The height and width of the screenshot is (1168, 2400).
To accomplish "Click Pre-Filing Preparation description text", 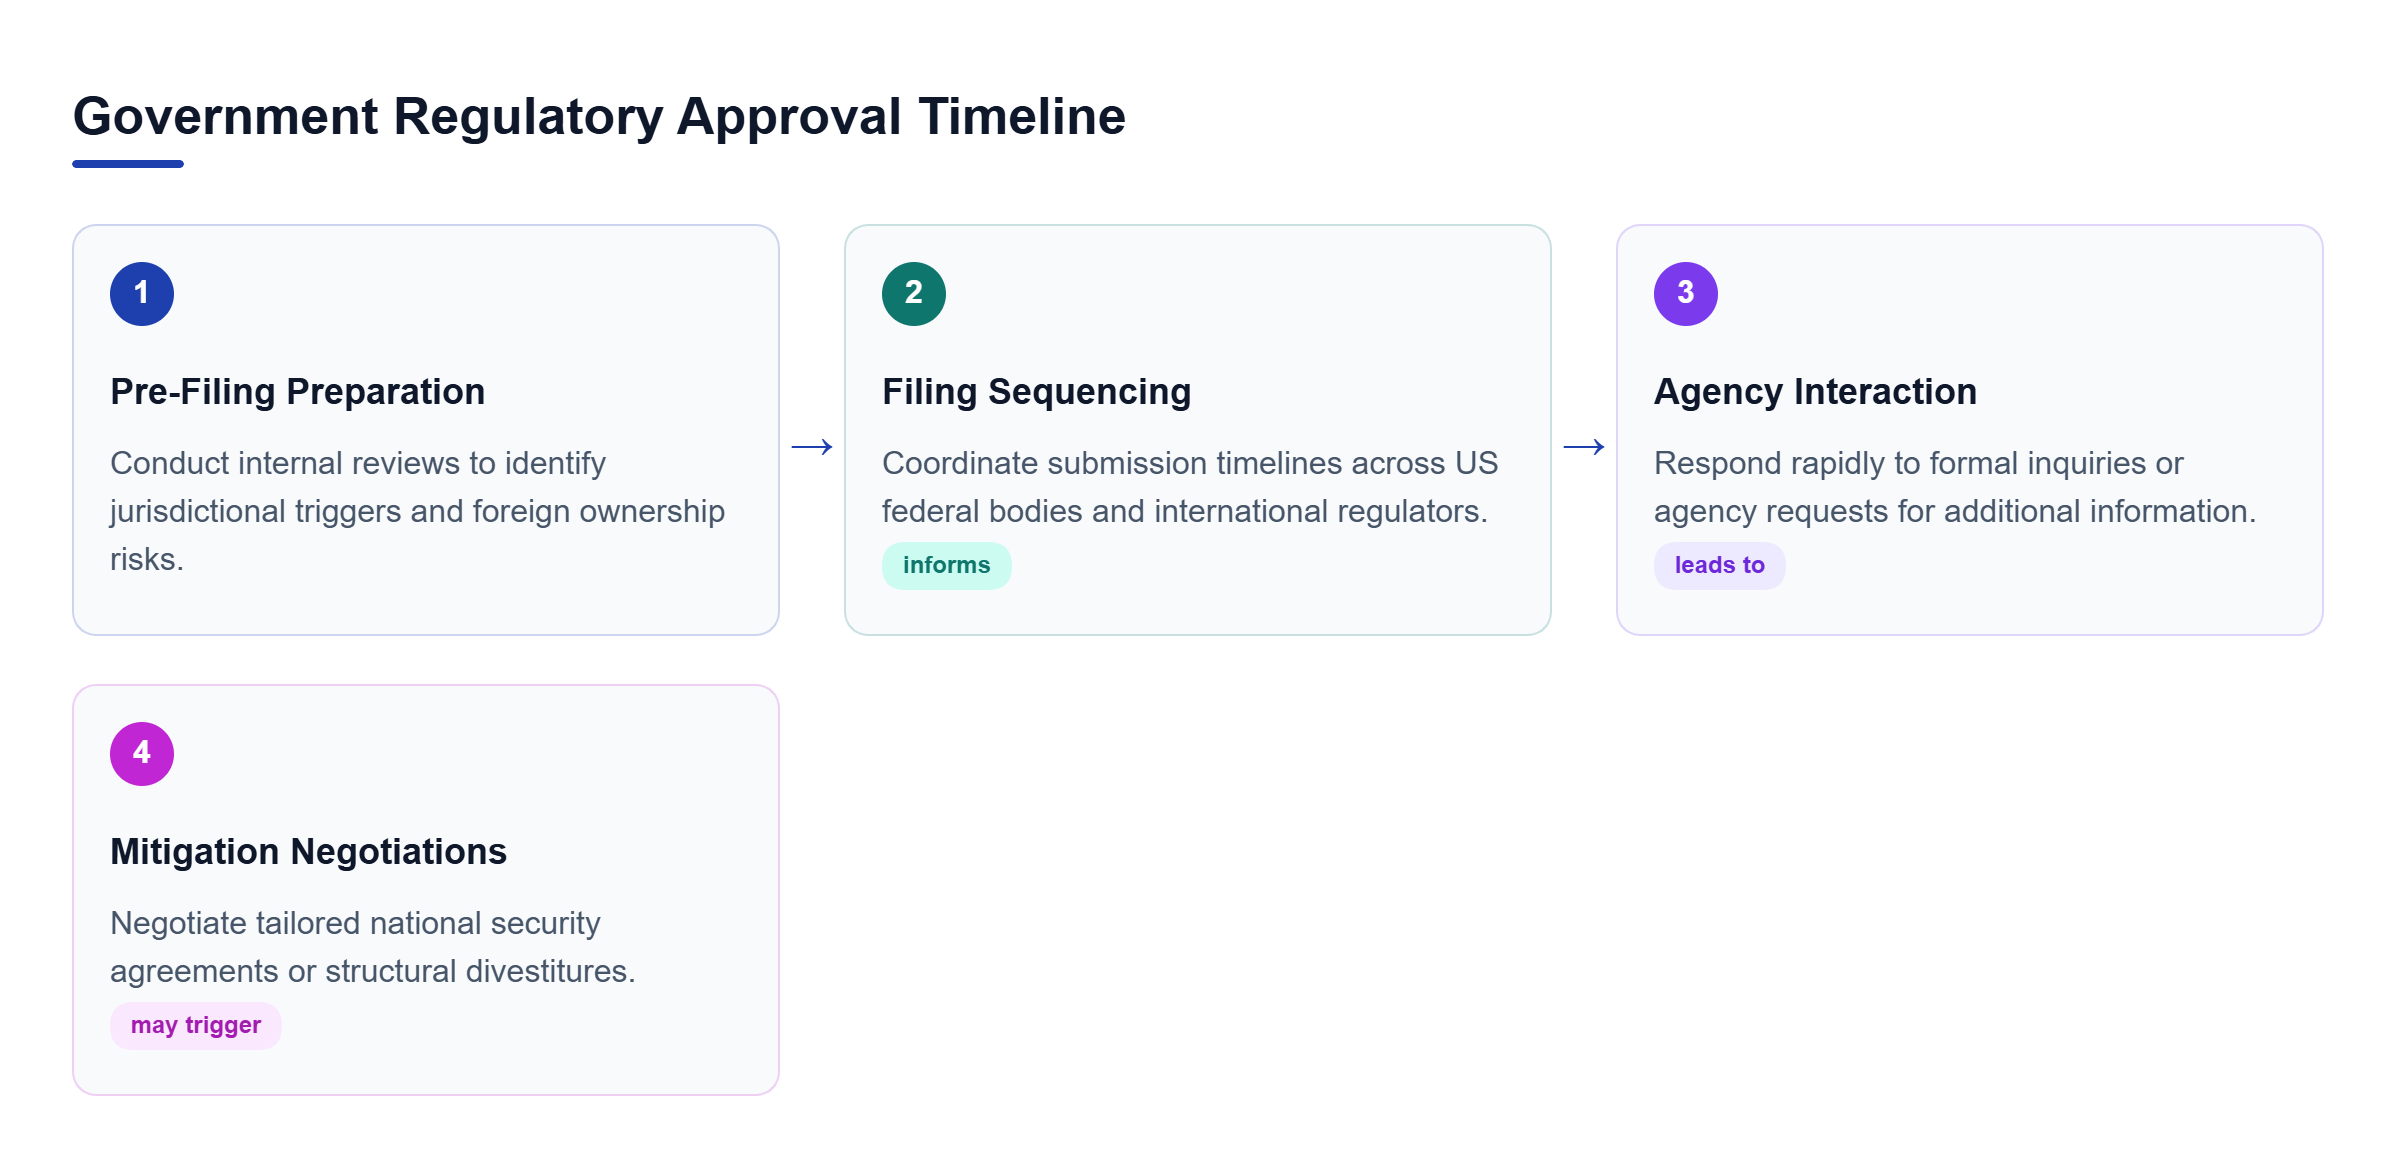I will point(418,511).
